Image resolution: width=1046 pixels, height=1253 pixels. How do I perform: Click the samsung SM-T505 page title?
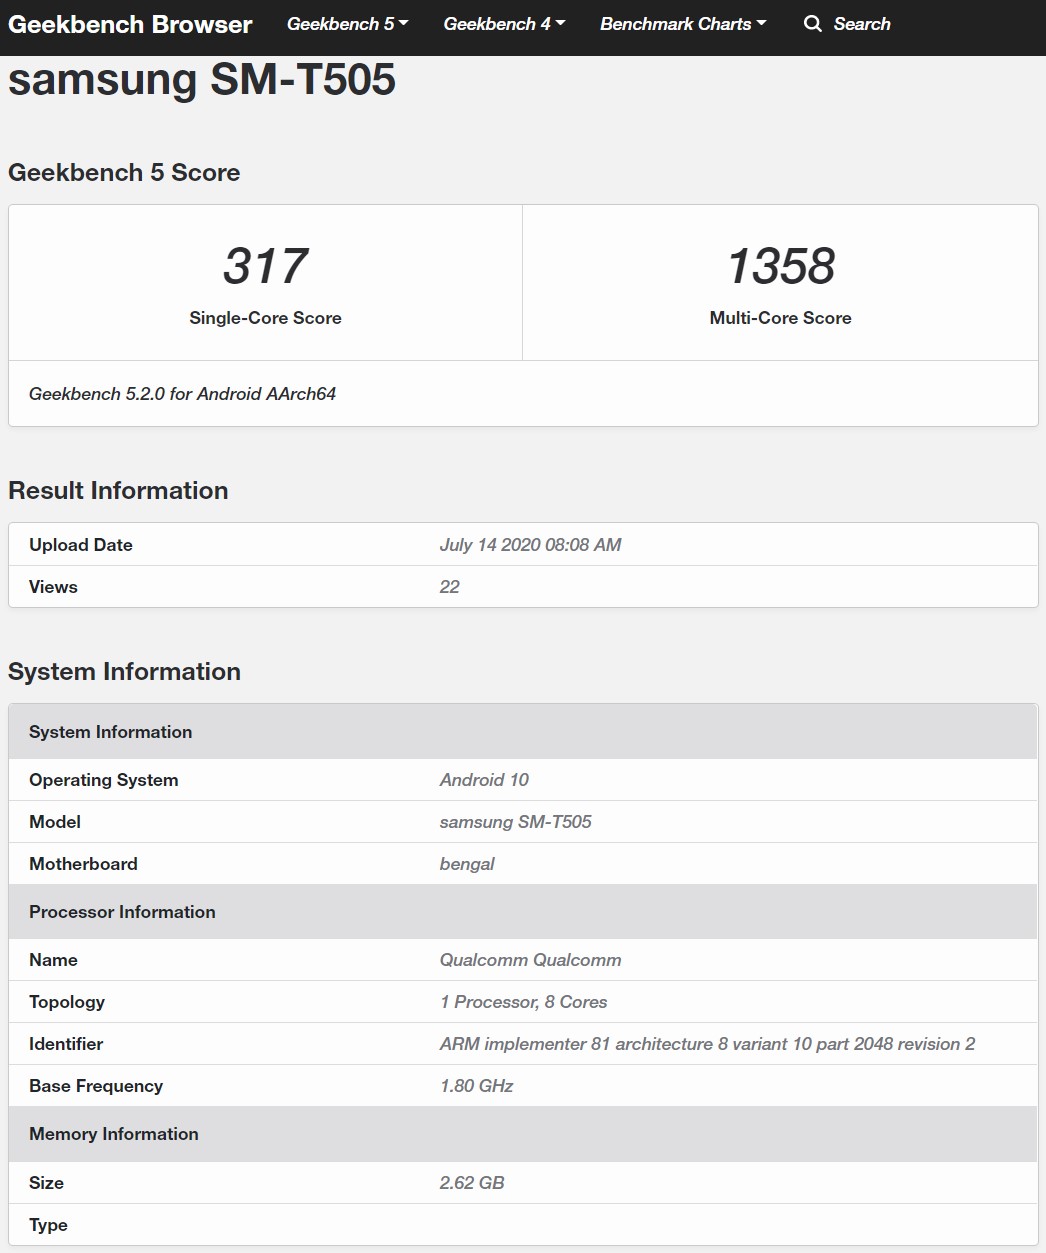202,80
